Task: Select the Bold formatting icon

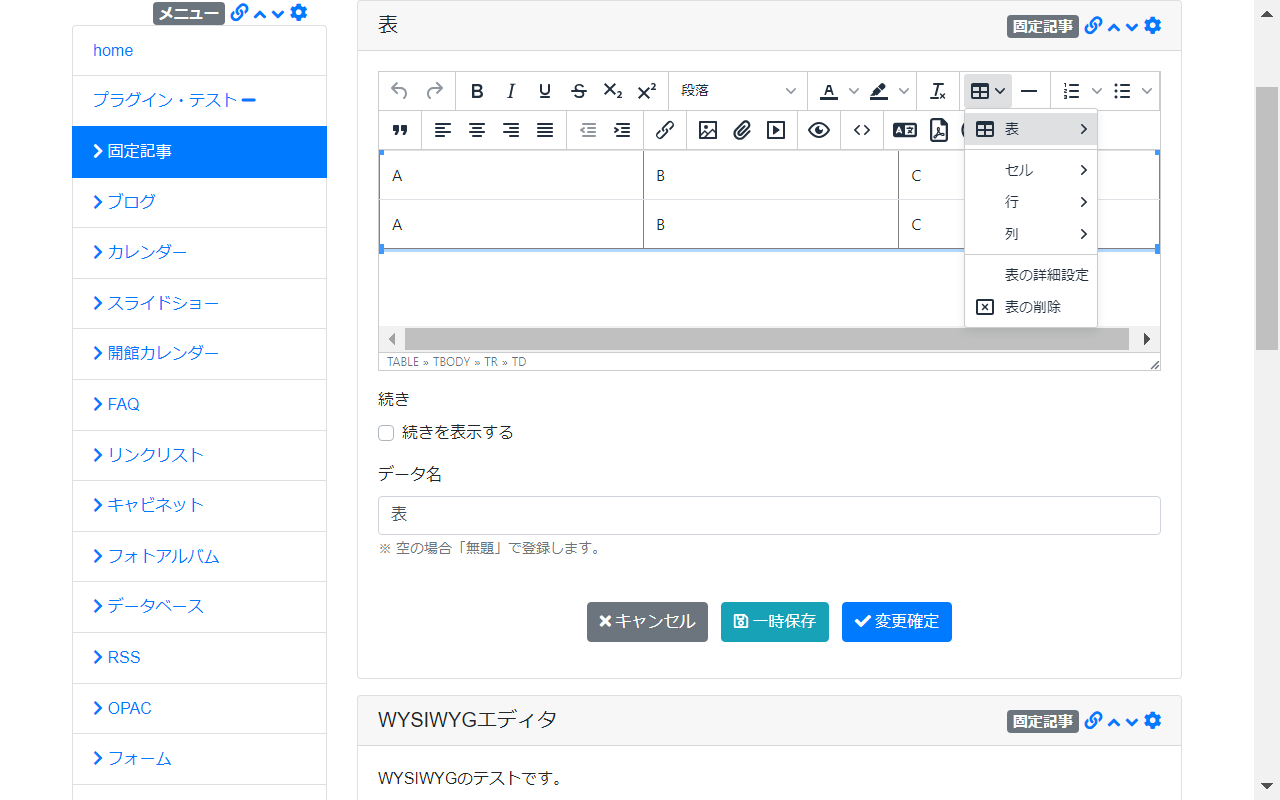Action: 477,91
